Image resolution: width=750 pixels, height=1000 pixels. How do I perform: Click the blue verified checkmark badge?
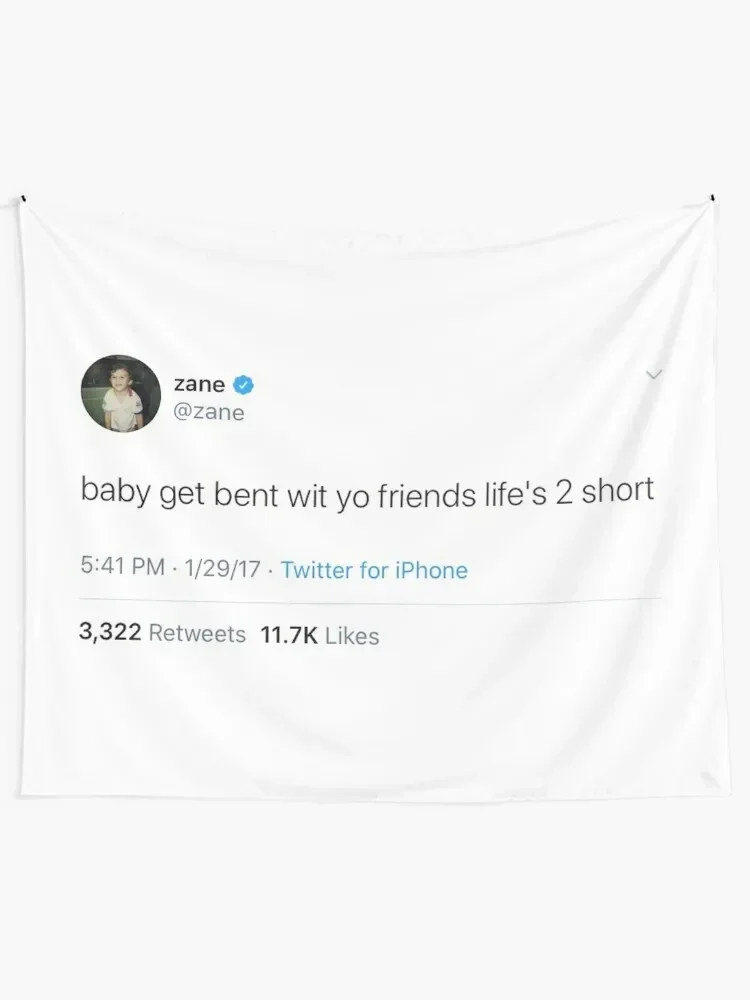[x=244, y=385]
